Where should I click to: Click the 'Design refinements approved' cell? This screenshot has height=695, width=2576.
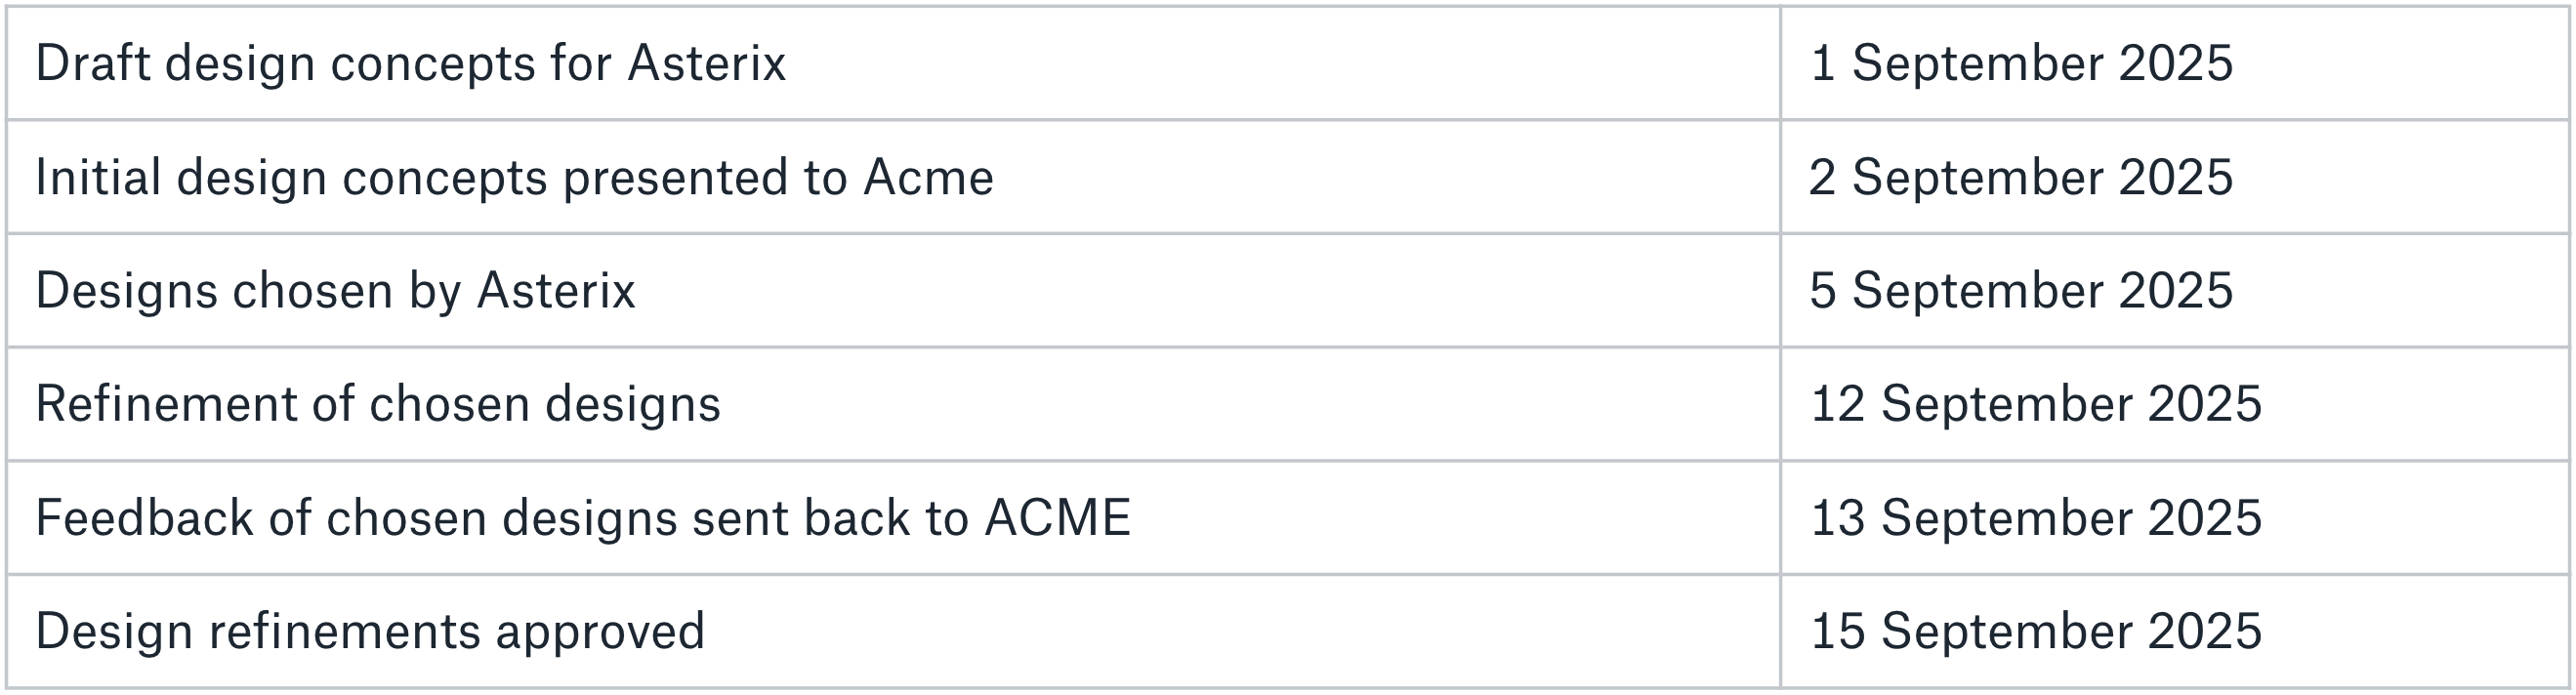pyautogui.click(x=893, y=631)
